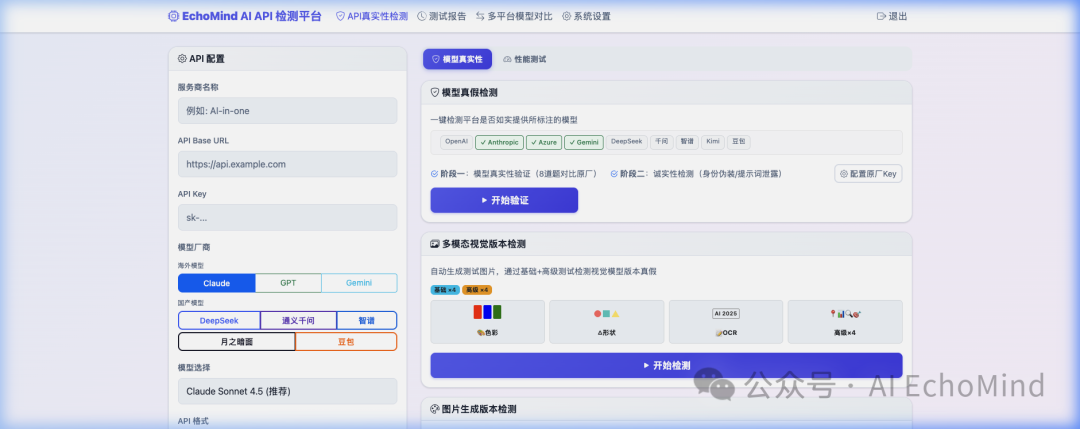Viewport: 1080px width, 429px height.
Task: Toggle the 智谱 provider chip
Action: click(x=687, y=142)
